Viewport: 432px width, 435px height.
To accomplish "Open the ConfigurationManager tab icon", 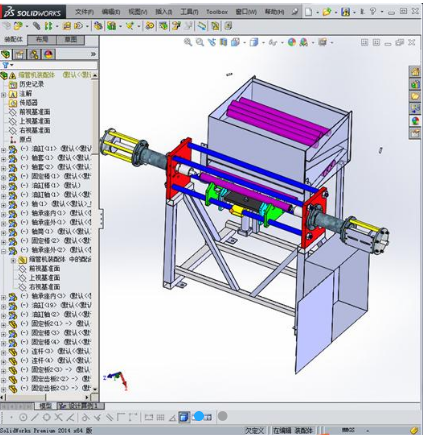I will pyautogui.click(x=34, y=54).
